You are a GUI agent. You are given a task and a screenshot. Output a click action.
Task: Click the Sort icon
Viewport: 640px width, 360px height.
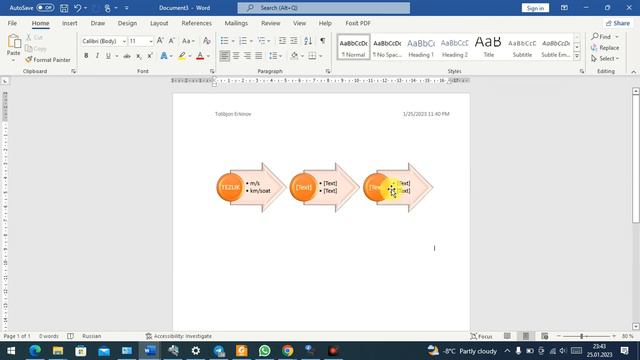tap(308, 41)
